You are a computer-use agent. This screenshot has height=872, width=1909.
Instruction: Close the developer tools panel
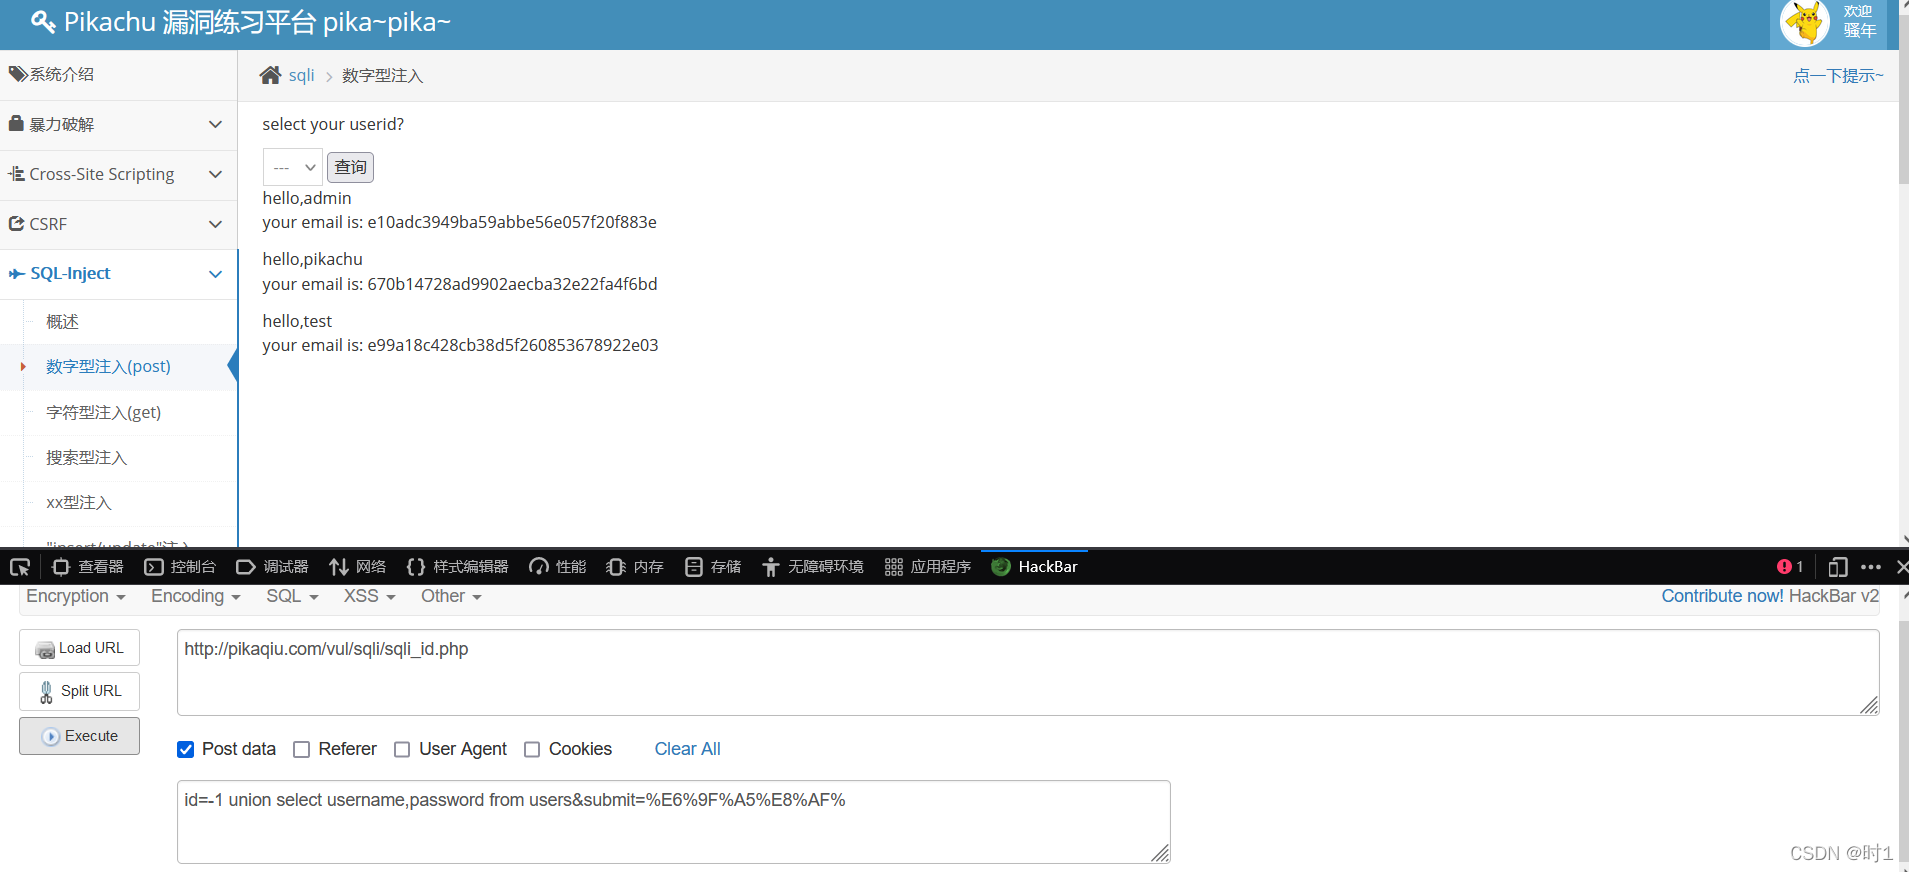pos(1902,567)
